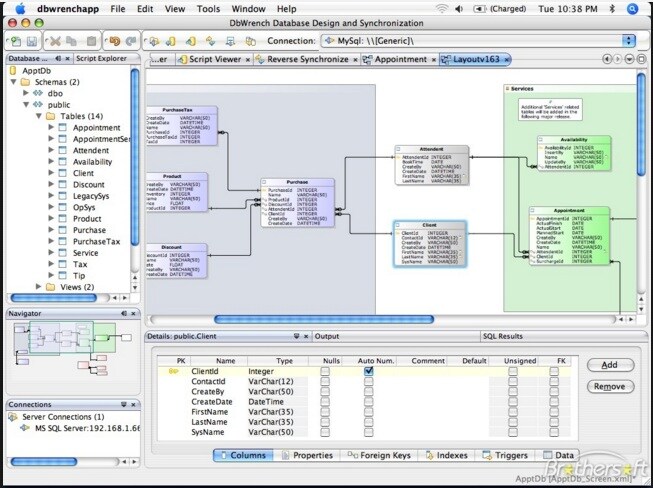653x488 pixels.
Task: Check Nulls for ClientId row
Action: click(x=325, y=371)
